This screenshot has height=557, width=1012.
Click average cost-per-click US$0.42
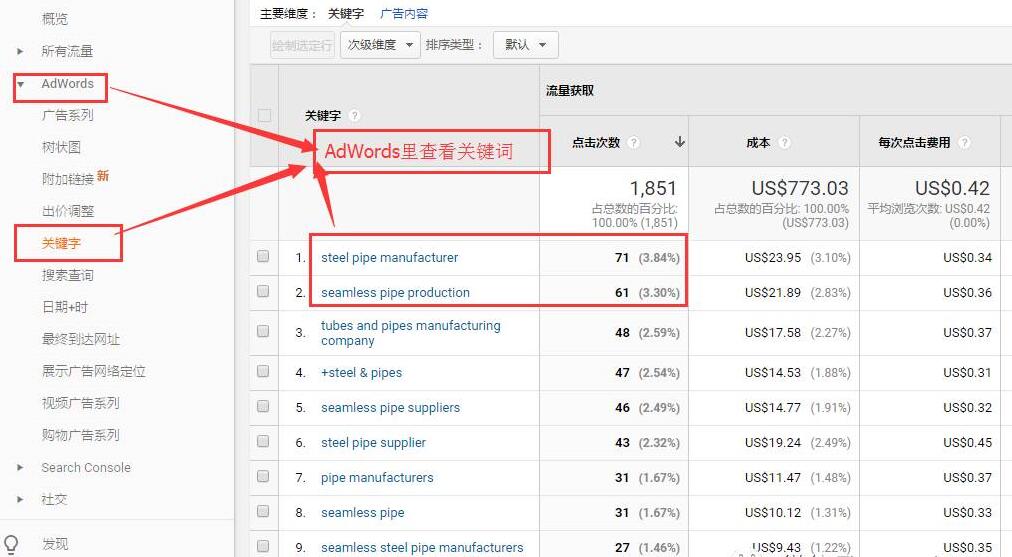[x=952, y=188]
